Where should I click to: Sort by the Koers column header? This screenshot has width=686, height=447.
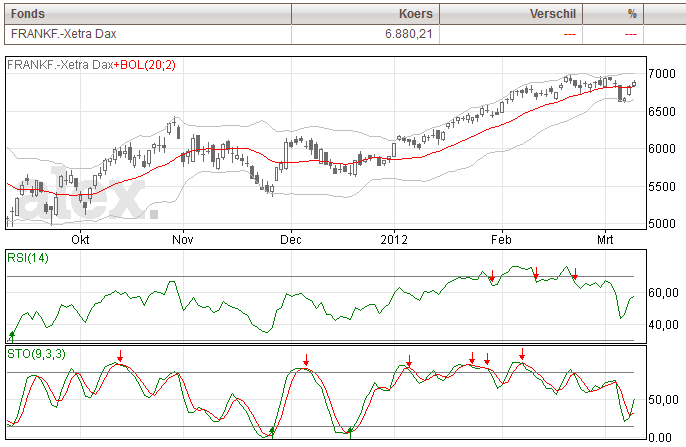365,14
